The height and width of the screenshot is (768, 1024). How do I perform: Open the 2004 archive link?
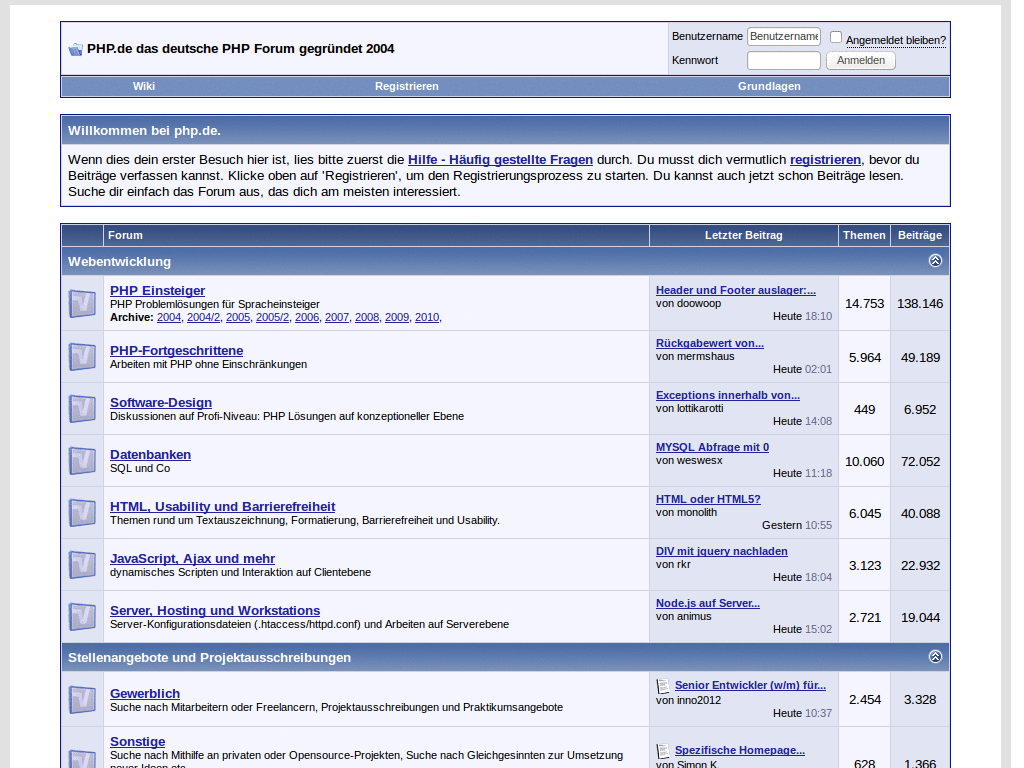point(168,317)
